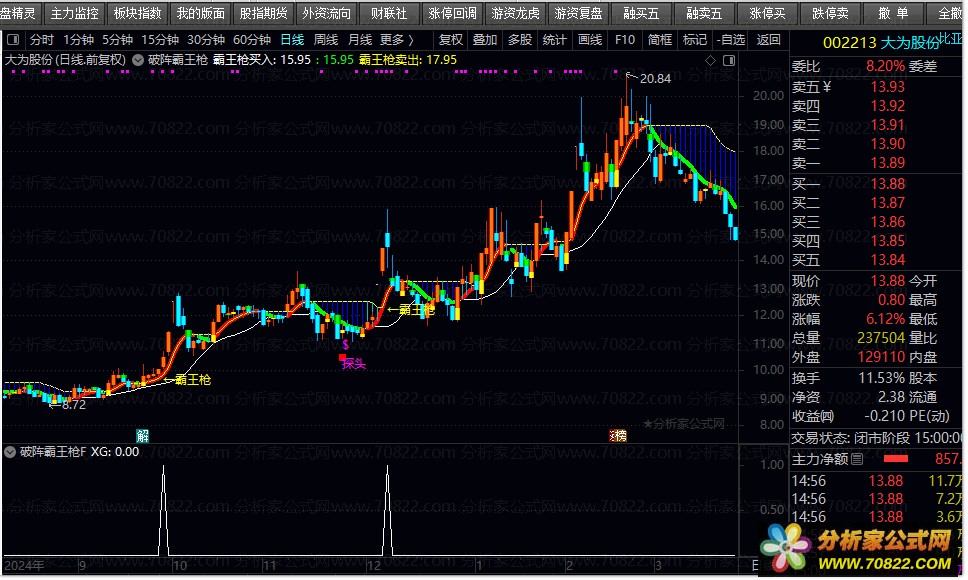Select the 30分钟 period
Viewport: 968px width, 580px height.
[206, 40]
